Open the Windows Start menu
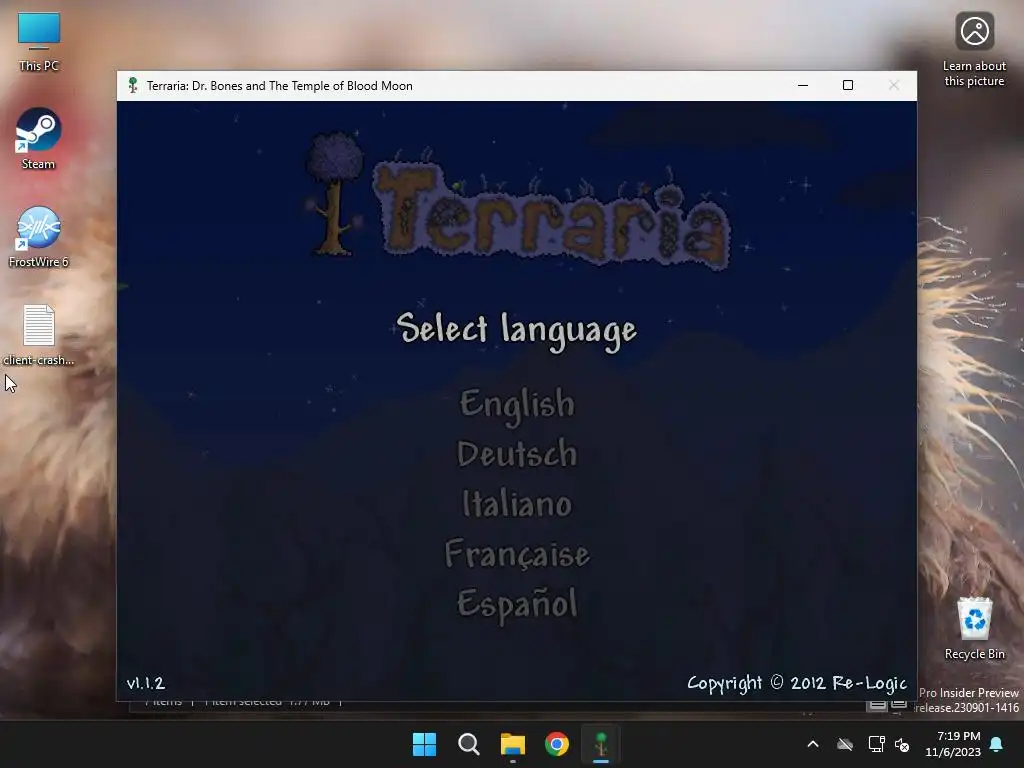 pyautogui.click(x=424, y=744)
